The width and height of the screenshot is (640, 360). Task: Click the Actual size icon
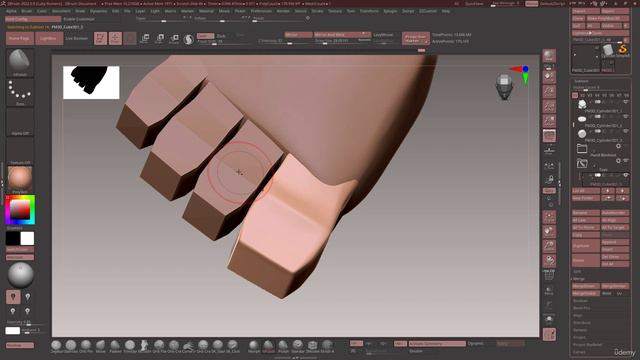549,107
